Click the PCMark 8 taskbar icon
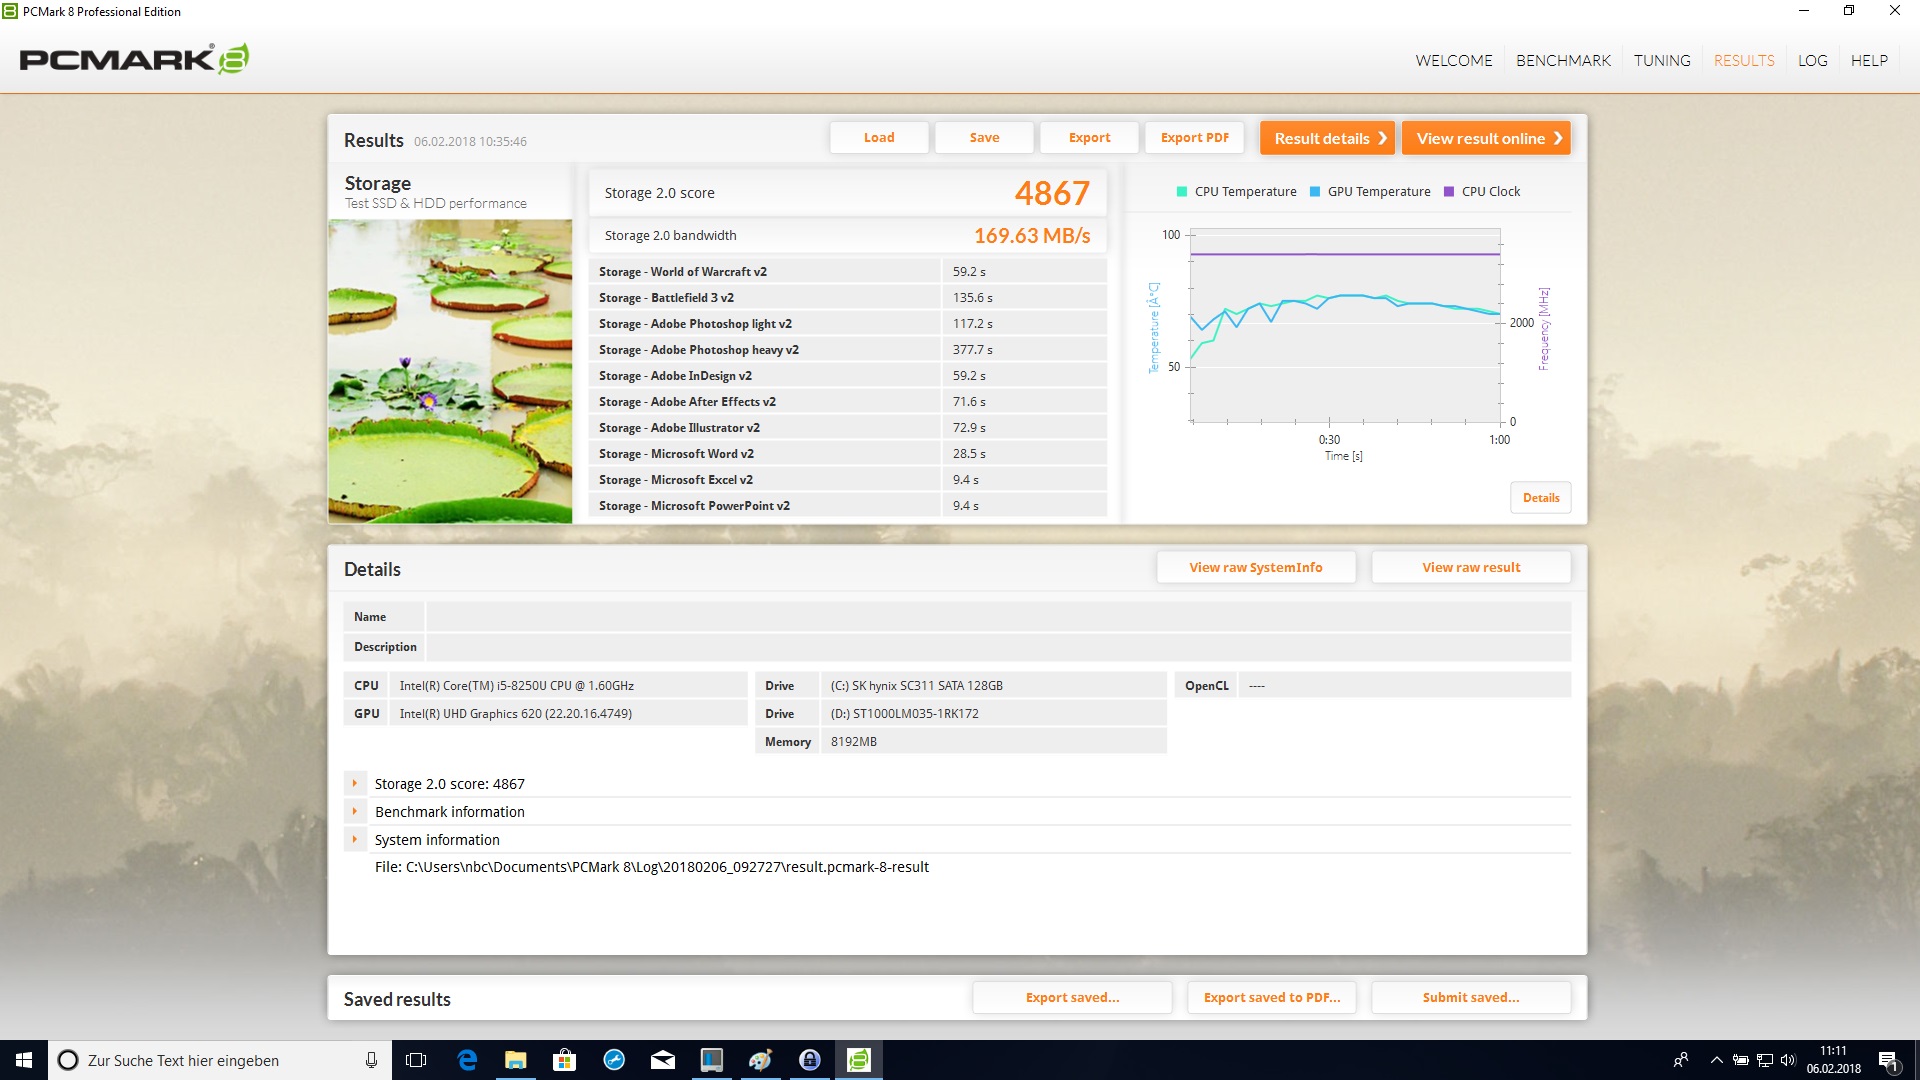Screen dimensions: 1920x1080 coord(859,1060)
